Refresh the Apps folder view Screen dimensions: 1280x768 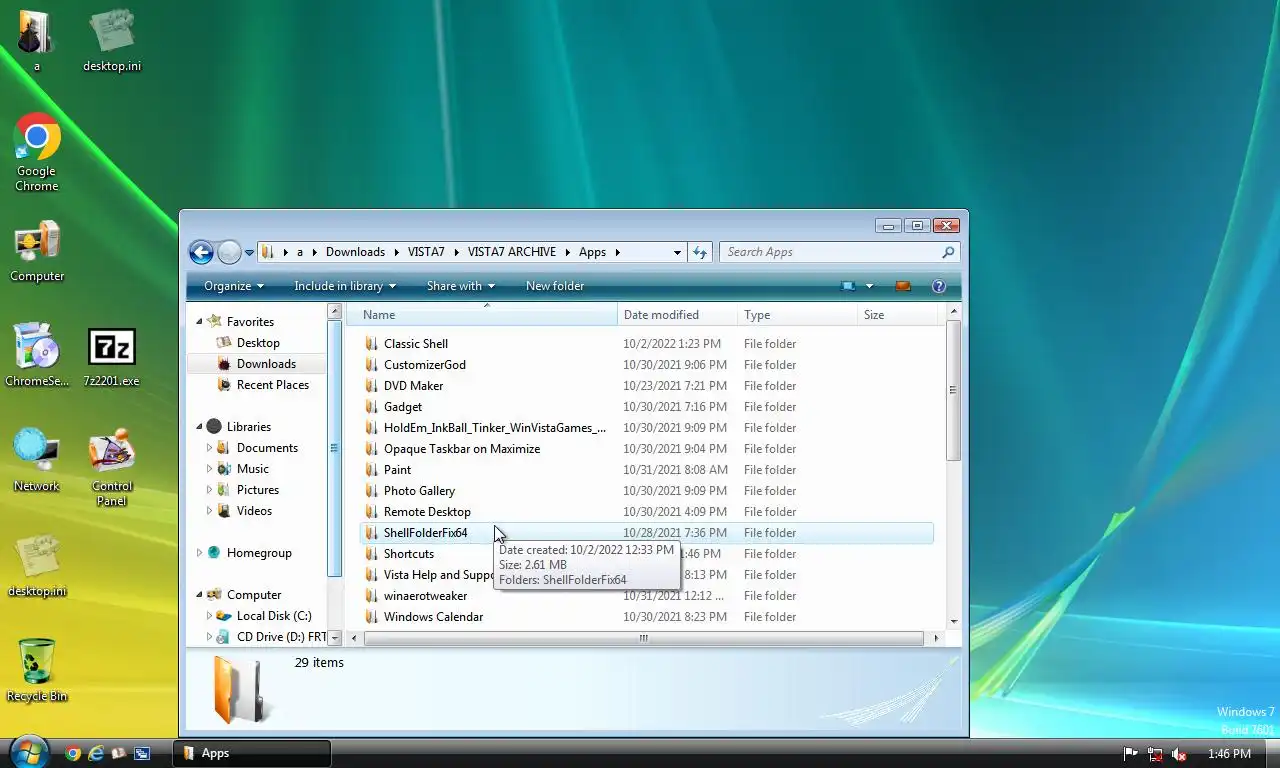pyautogui.click(x=700, y=252)
